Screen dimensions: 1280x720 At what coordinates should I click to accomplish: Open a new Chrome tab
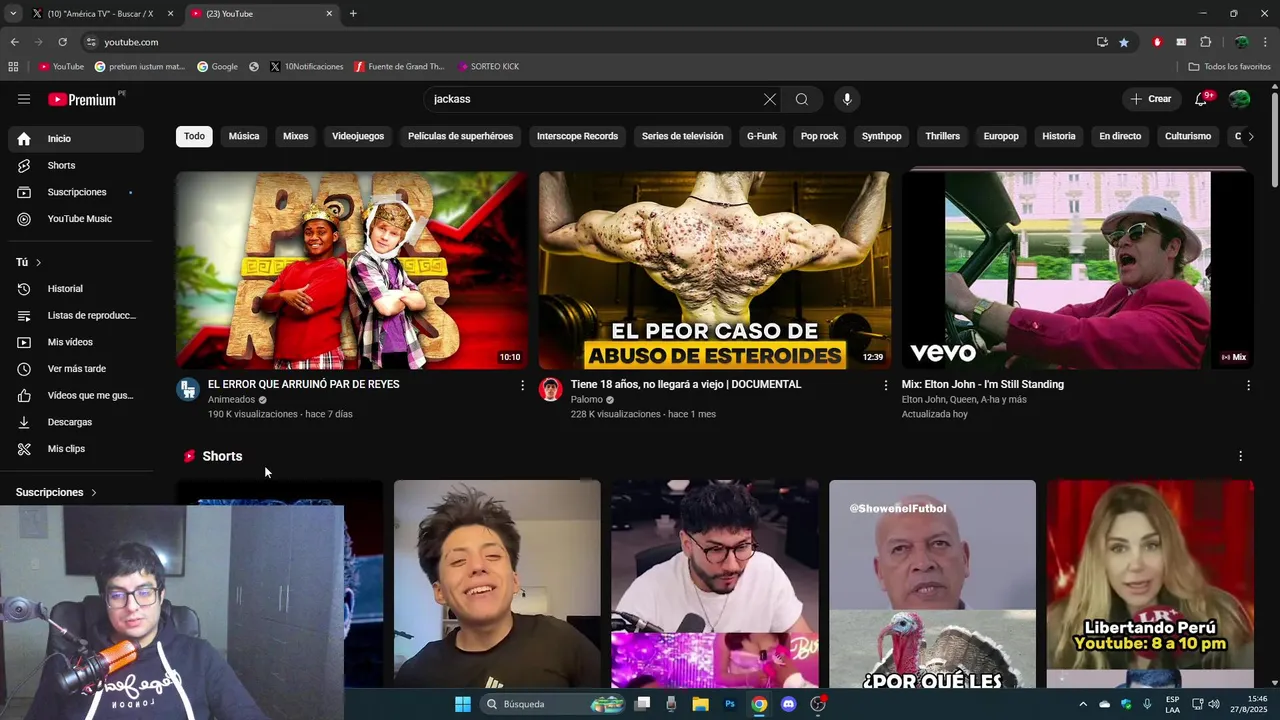click(x=353, y=14)
